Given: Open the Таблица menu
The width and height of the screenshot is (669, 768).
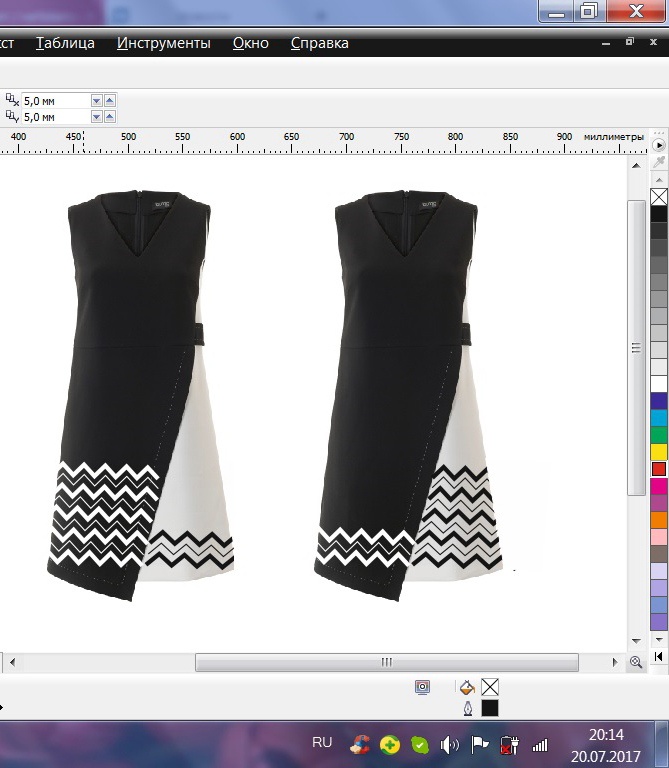Looking at the screenshot, I should (x=65, y=43).
